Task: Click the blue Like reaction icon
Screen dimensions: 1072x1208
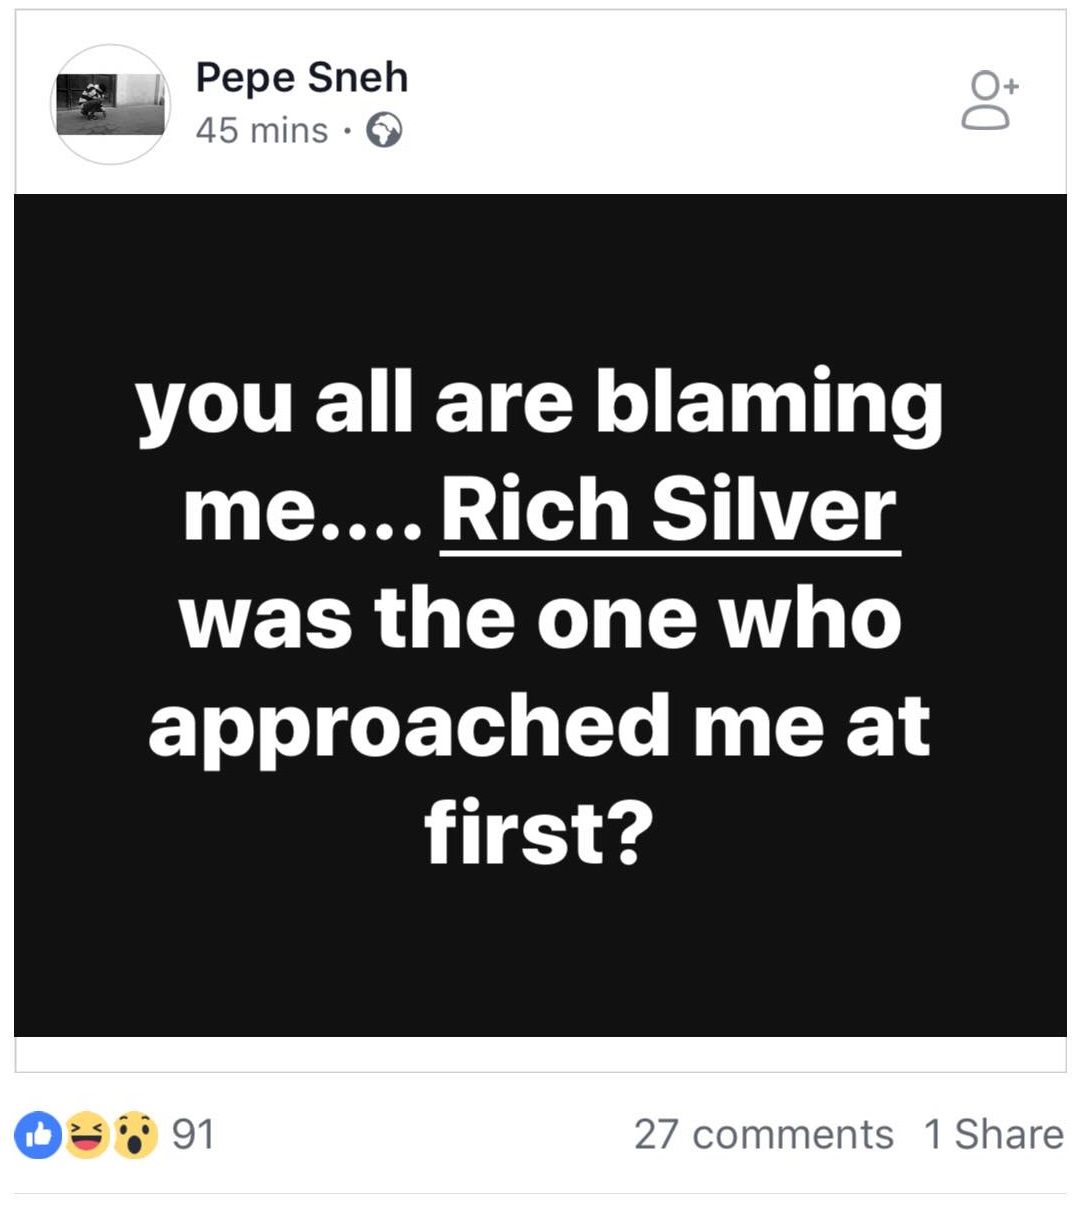Action: point(38,1135)
